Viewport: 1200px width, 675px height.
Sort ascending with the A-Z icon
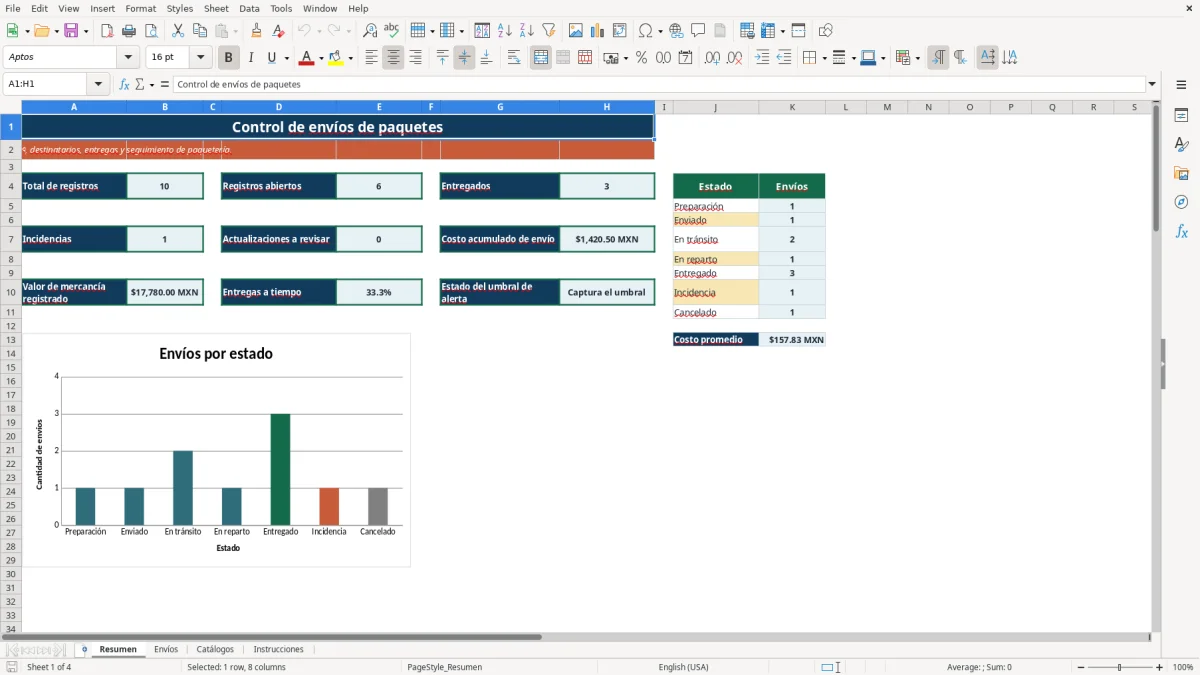pyautogui.click(x=505, y=31)
